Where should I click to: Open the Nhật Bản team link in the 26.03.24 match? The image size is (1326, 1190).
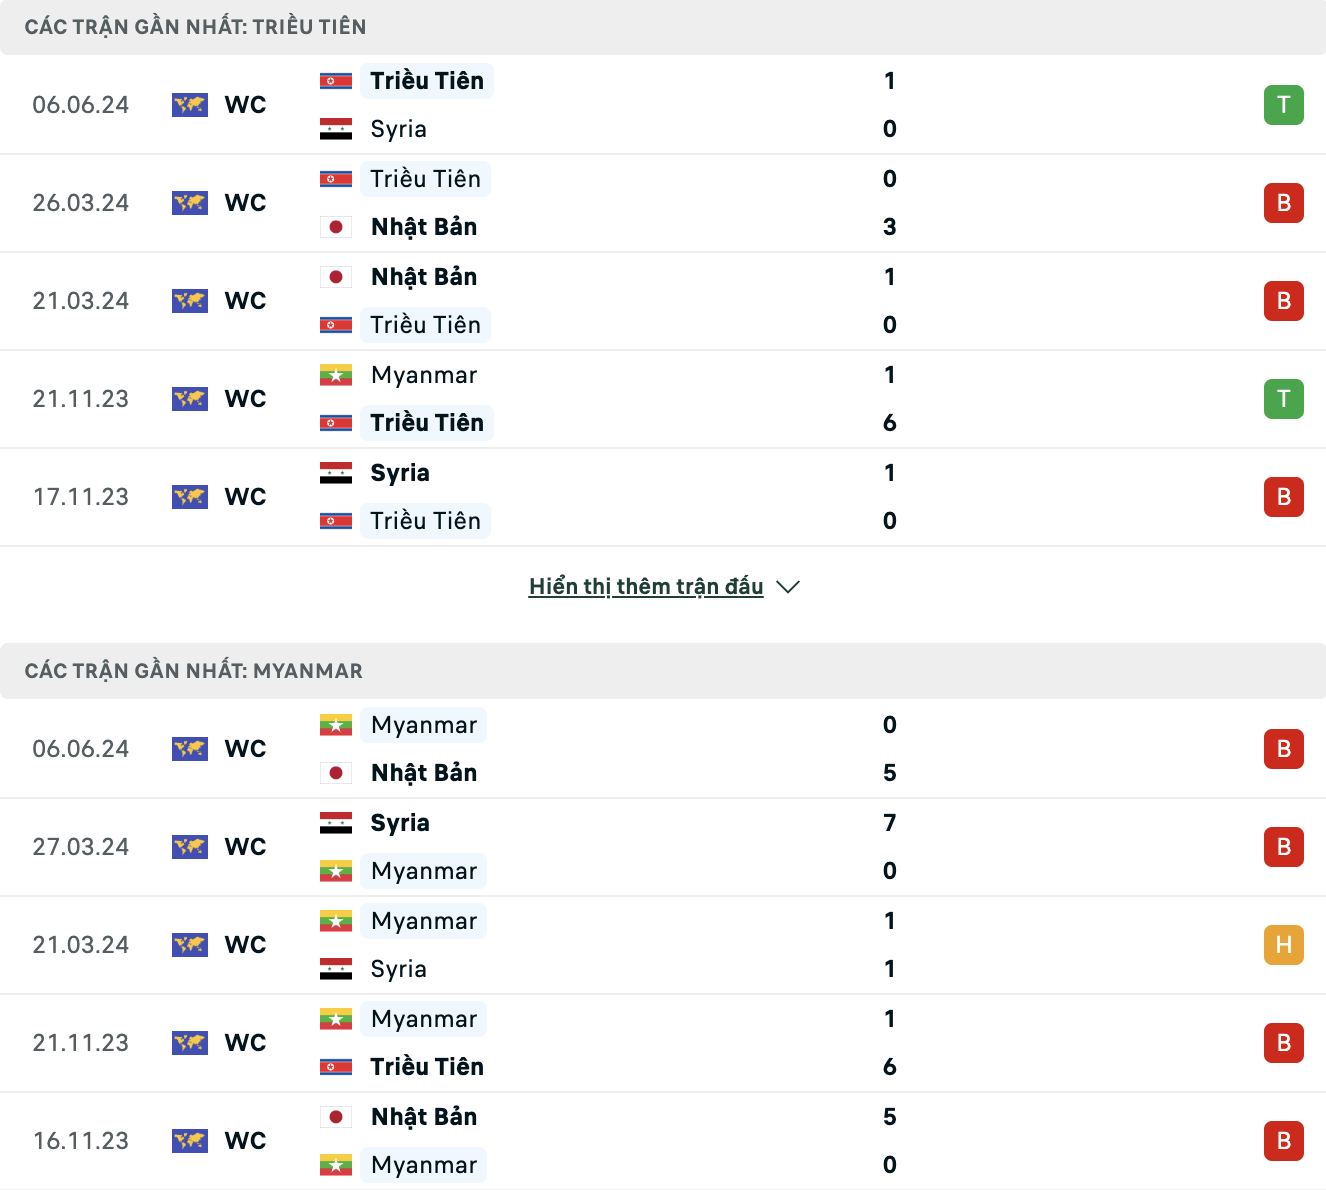point(424,227)
